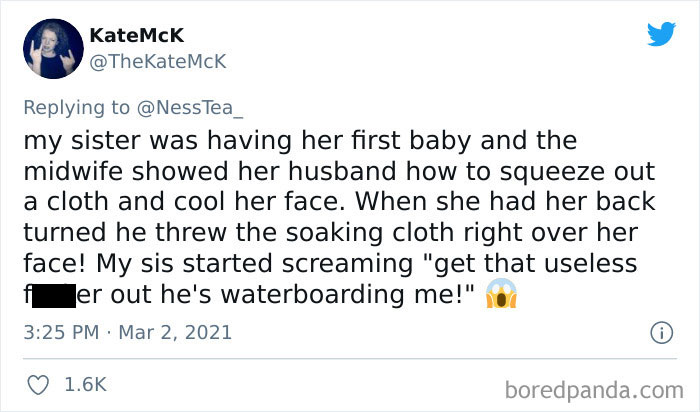Click the screaming face emoji
Screen dimensions: 700x412
coord(501,294)
